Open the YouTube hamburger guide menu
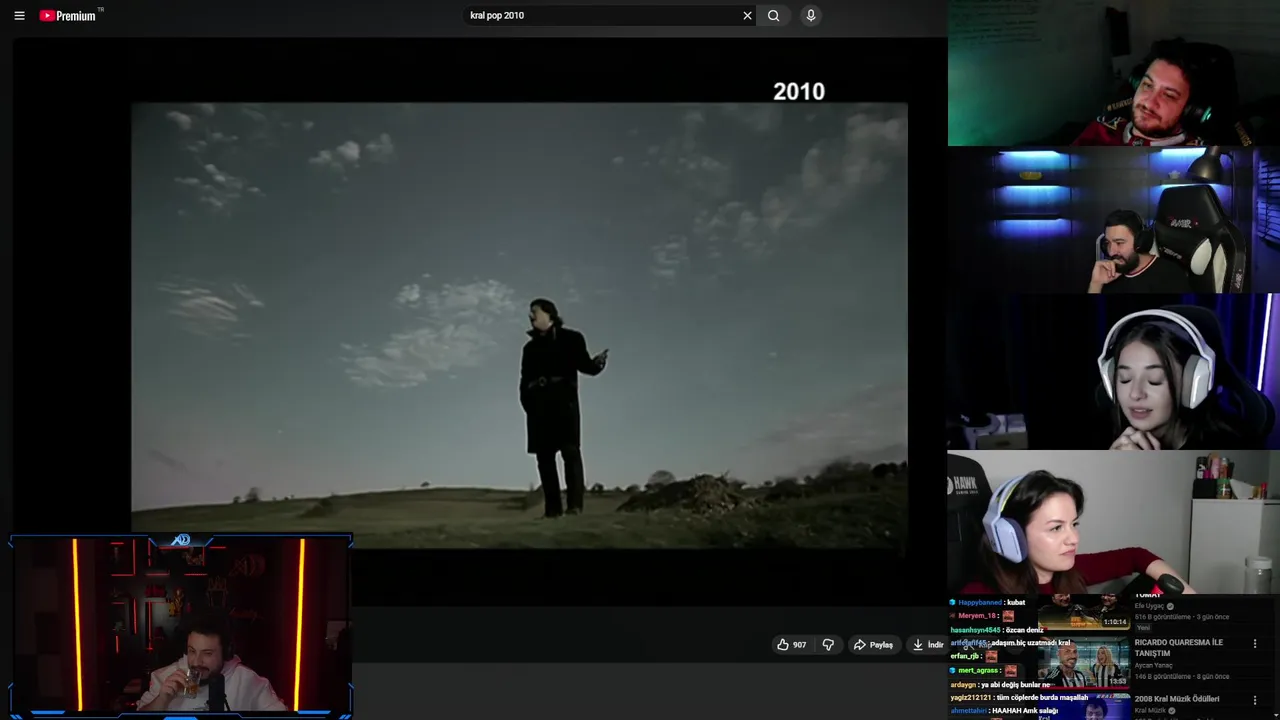The width and height of the screenshot is (1280, 720). (19, 15)
